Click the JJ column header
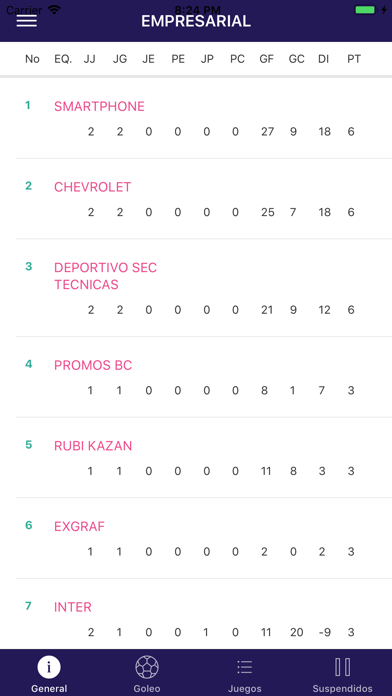The height and width of the screenshot is (696, 392). 90,59
